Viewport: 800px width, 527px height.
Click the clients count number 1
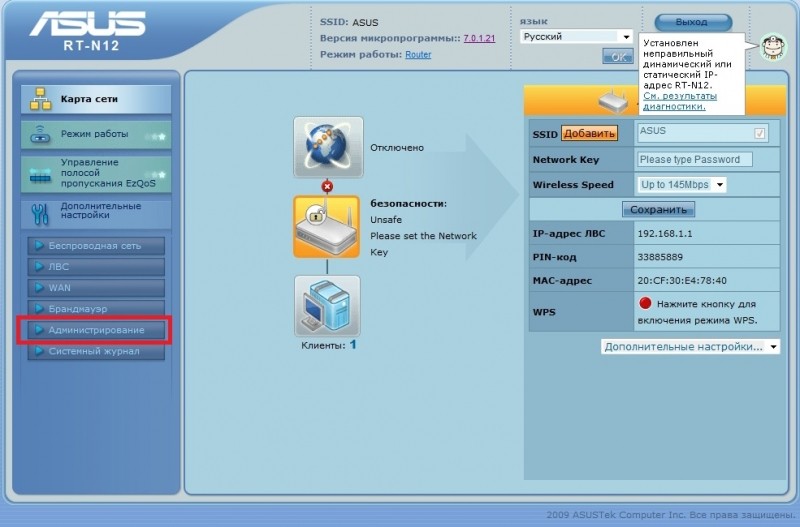point(353,345)
